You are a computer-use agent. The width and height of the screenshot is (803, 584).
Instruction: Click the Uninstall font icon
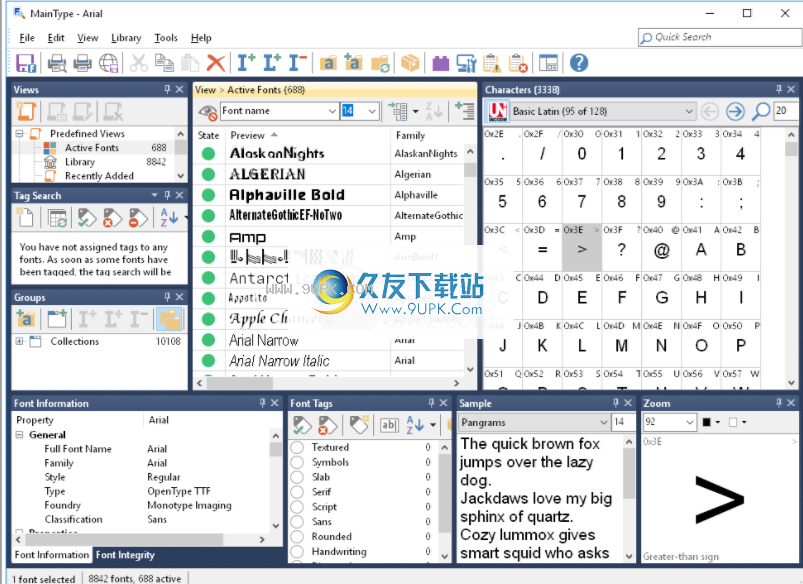pos(297,62)
